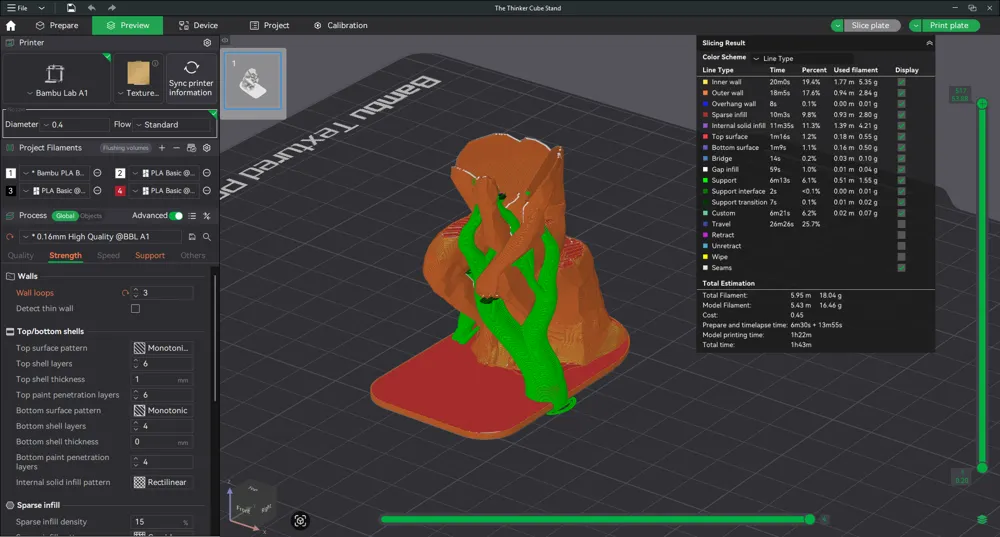Switch to the Project tab

tap(269, 26)
